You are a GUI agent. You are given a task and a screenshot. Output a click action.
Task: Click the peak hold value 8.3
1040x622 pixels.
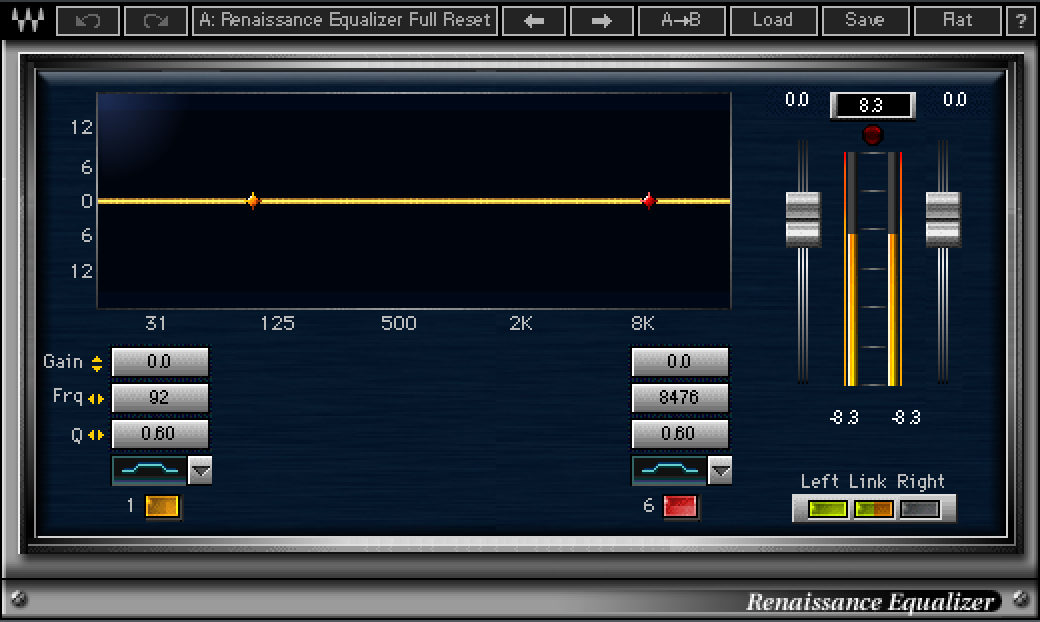[872, 105]
